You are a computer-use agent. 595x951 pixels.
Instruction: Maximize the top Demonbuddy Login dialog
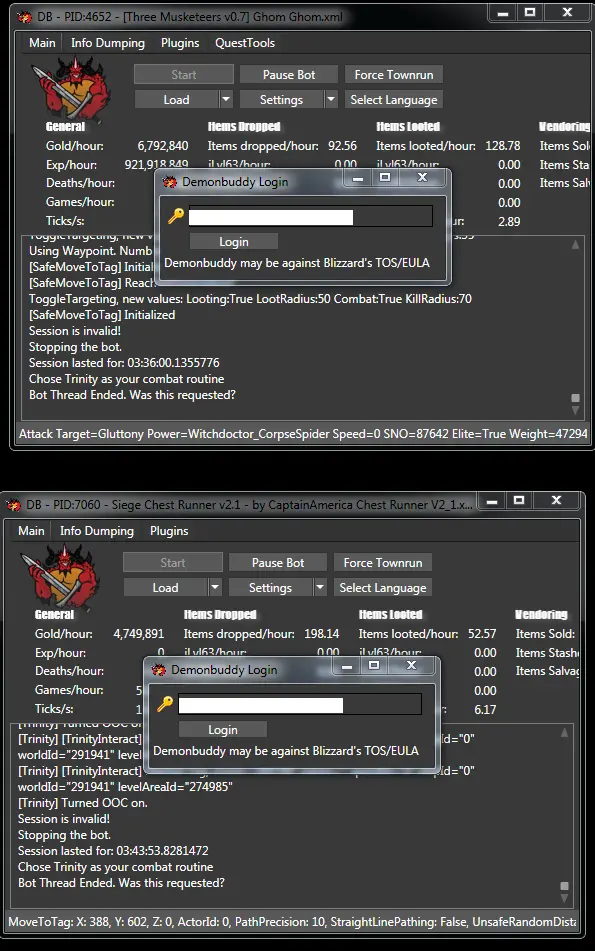[x=385, y=178]
